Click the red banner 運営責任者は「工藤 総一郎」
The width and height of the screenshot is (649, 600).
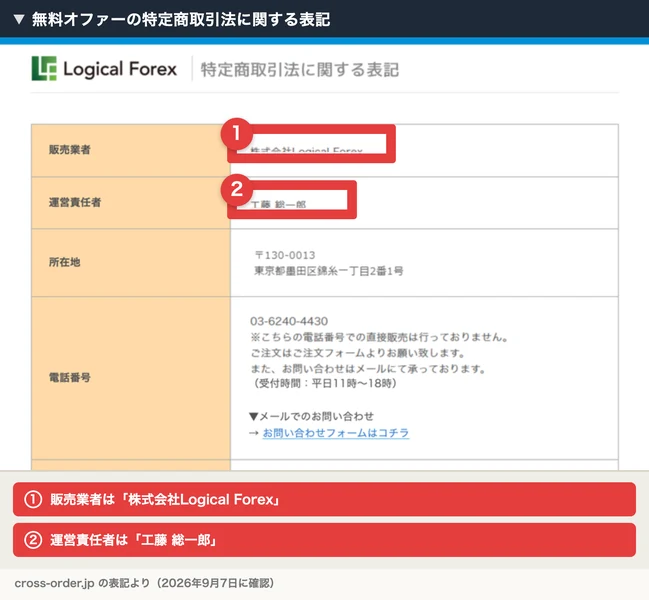324,540
